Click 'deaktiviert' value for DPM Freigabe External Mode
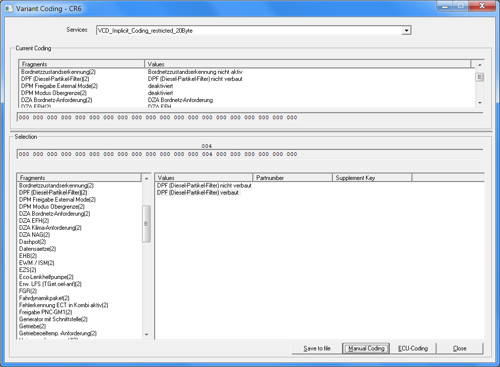 [x=160, y=86]
